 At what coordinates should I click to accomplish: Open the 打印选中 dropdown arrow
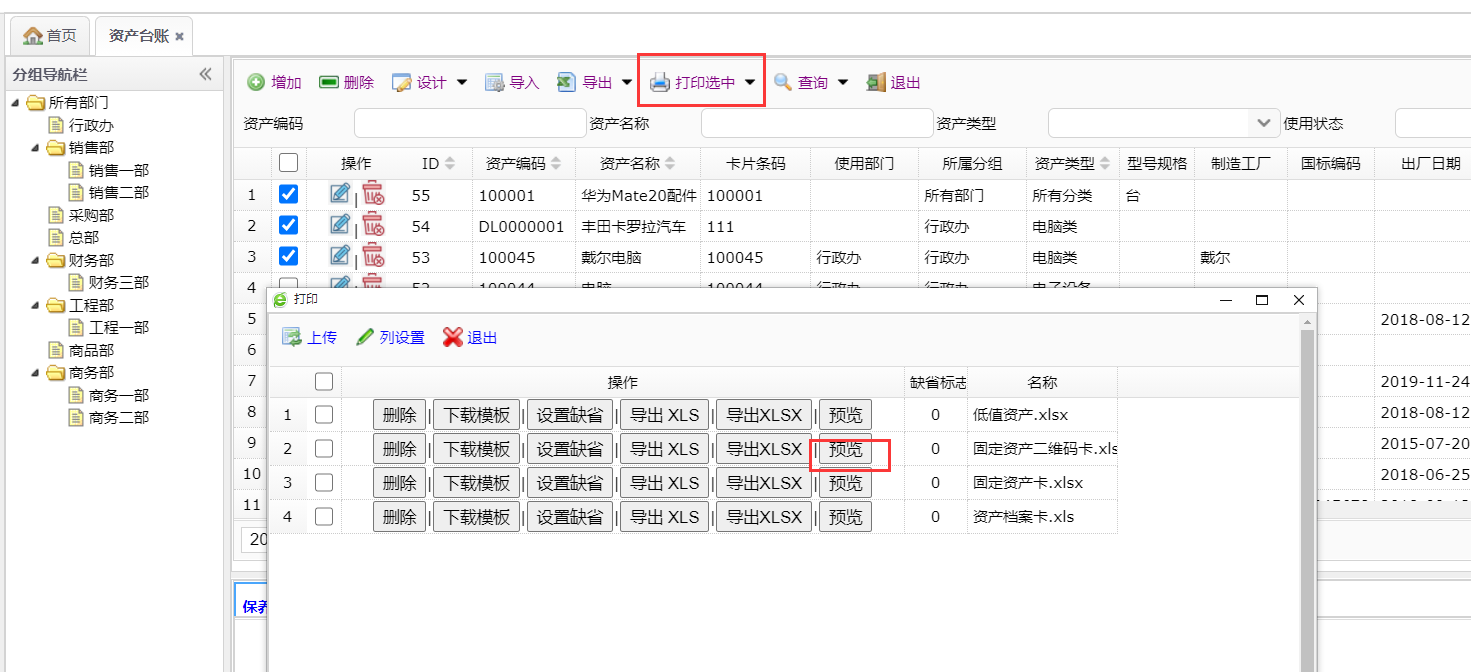750,83
